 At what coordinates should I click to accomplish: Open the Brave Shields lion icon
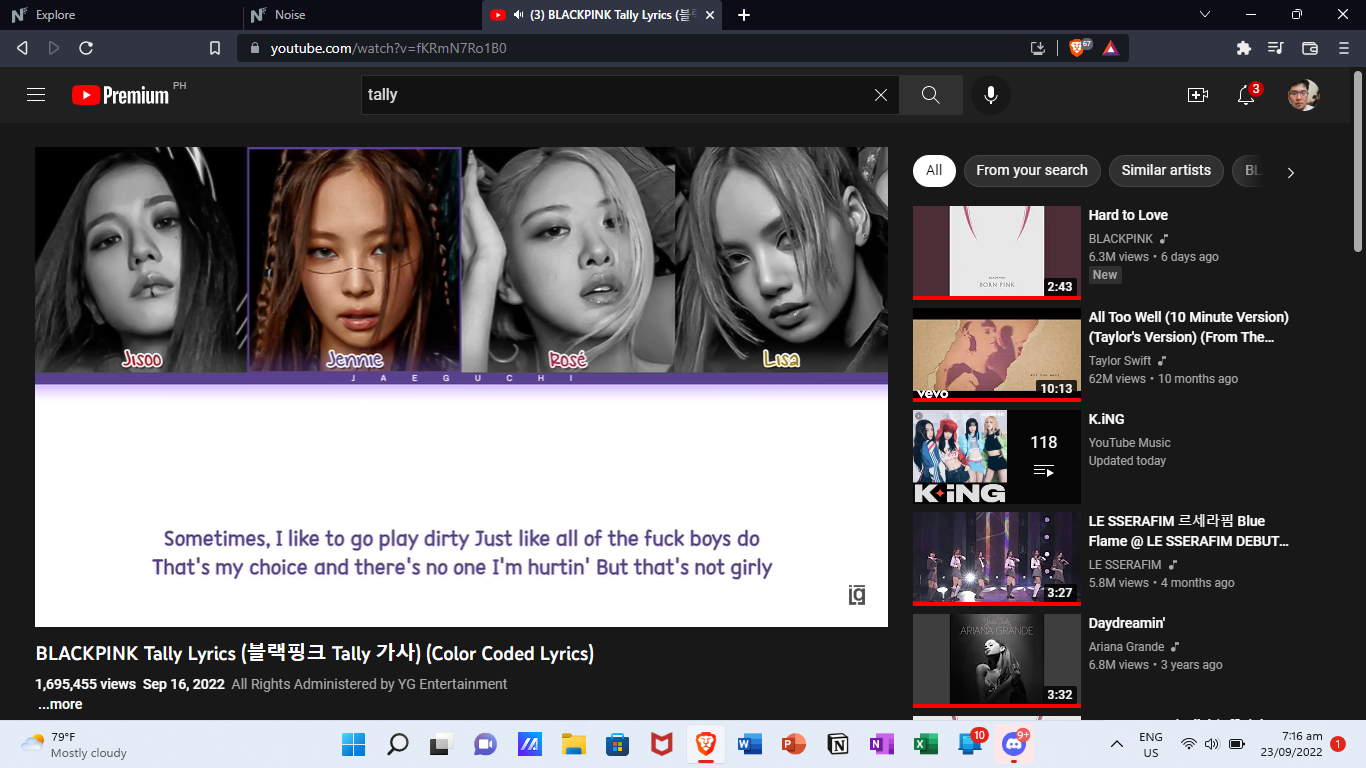tap(1079, 48)
